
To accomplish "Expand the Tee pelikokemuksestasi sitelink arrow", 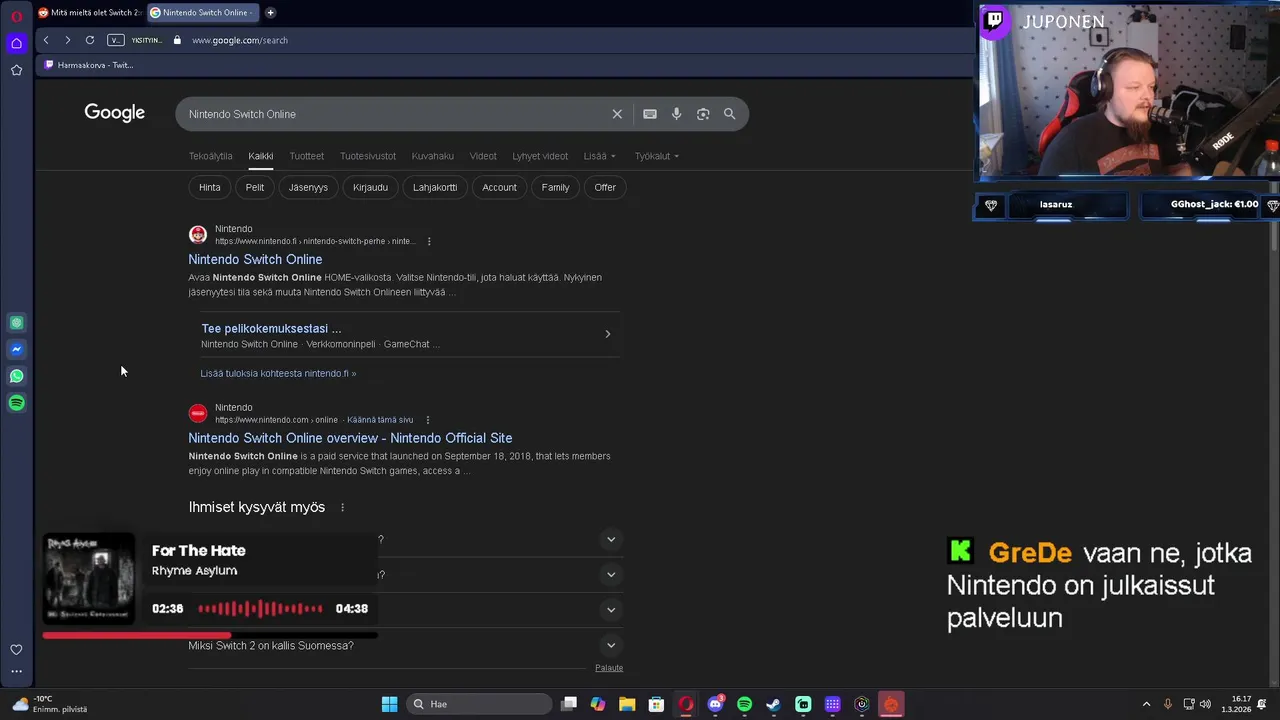I will [607, 334].
